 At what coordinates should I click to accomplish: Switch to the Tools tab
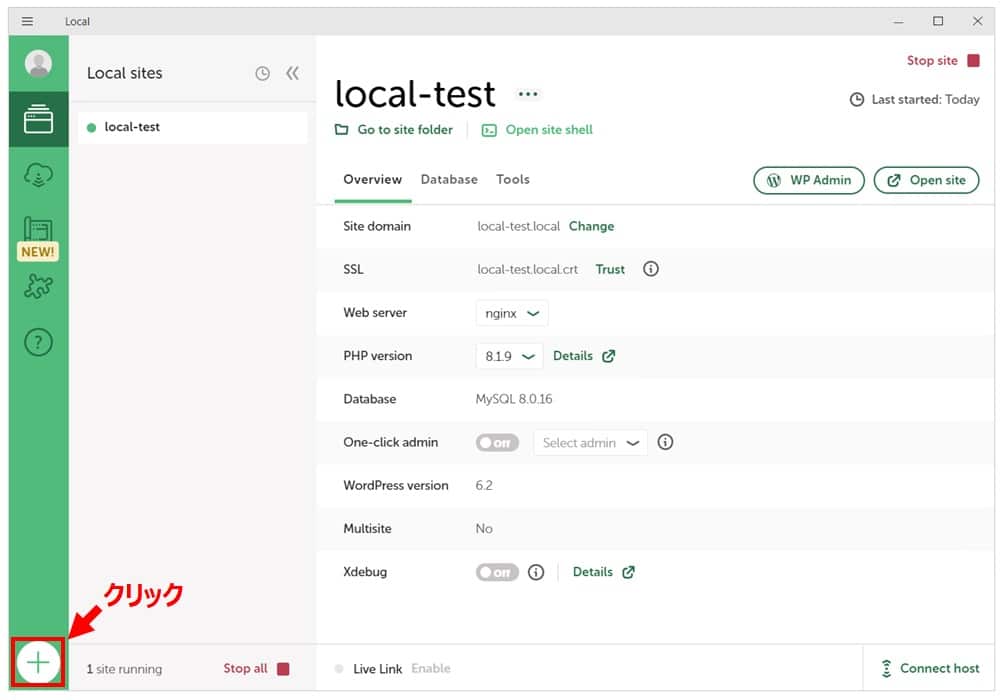513,180
